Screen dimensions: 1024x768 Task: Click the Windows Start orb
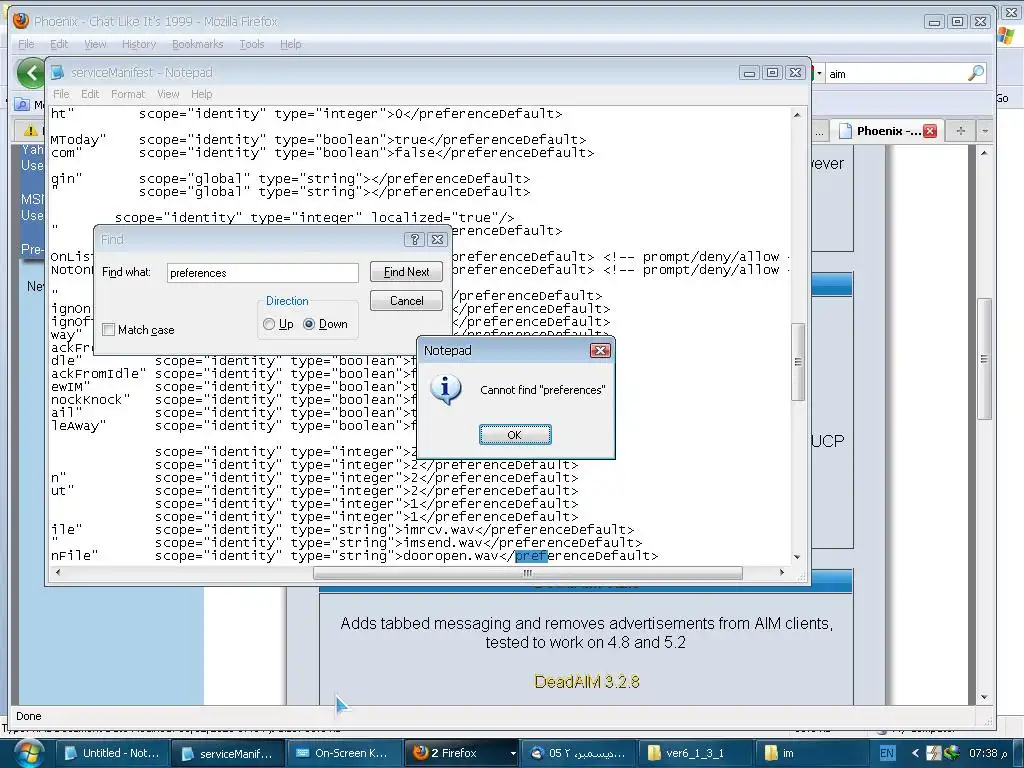pos(29,752)
